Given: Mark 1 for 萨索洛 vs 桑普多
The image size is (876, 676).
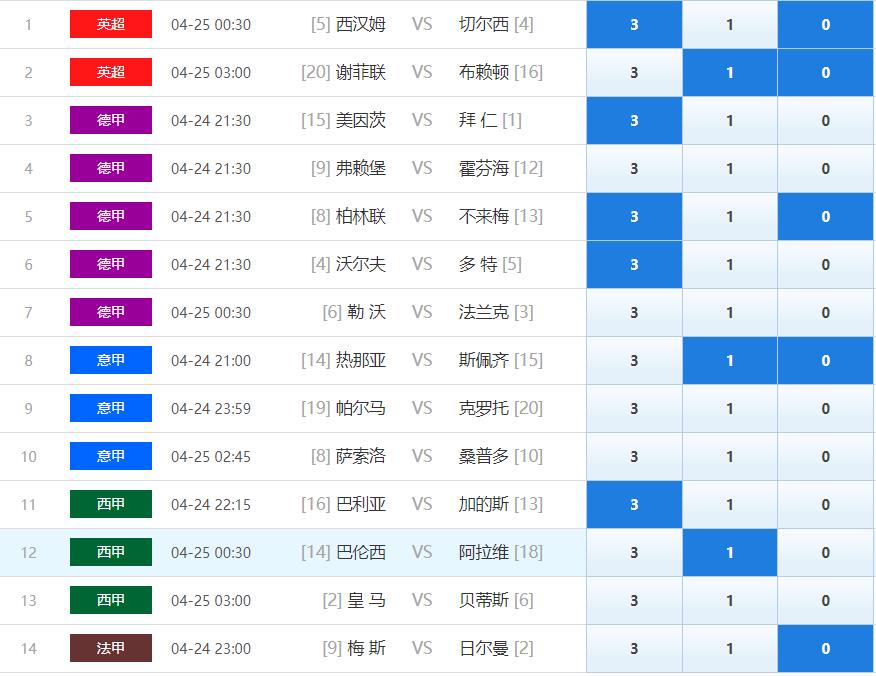Looking at the screenshot, I should point(730,457).
